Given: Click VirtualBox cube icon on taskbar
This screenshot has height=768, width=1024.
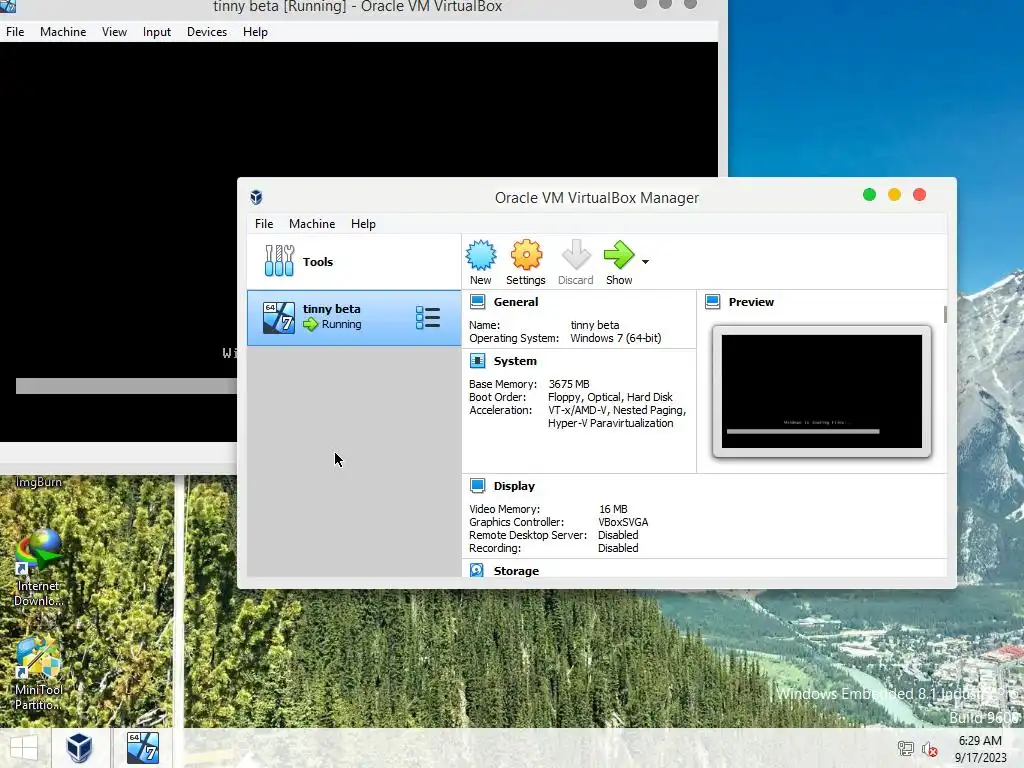Looking at the screenshot, I should tap(79, 748).
